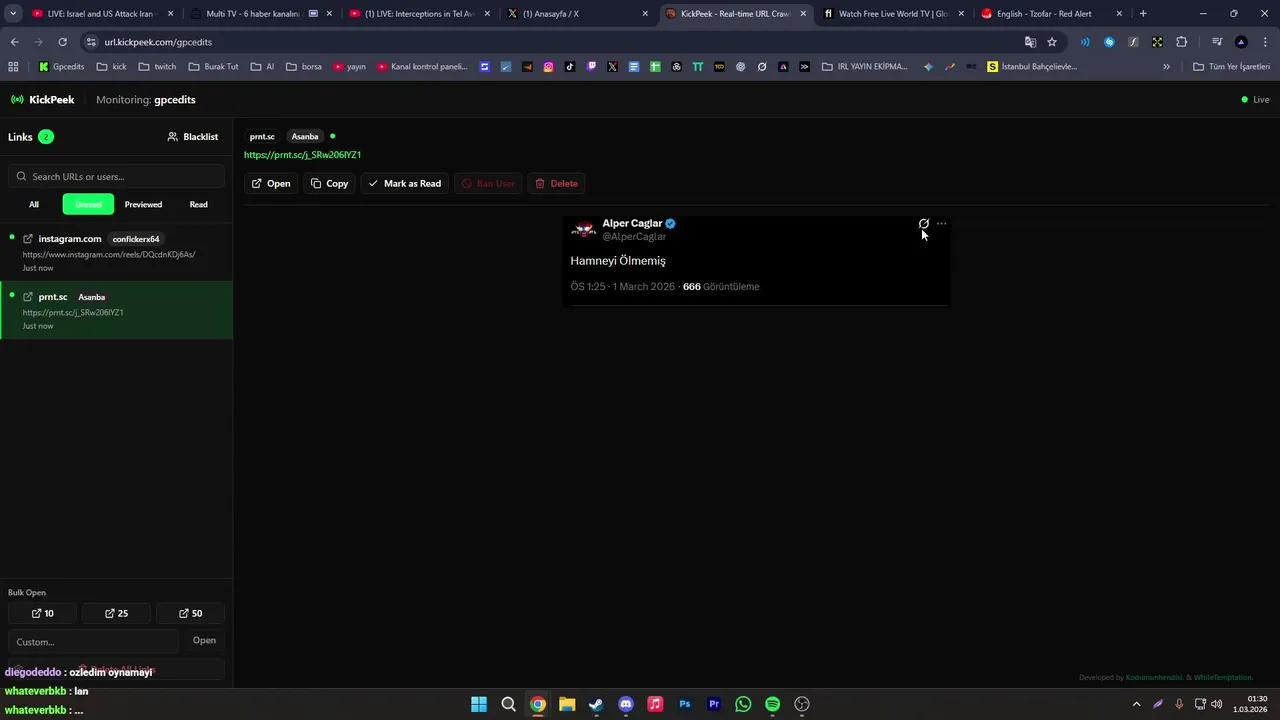This screenshot has height=720, width=1280.
Task: Open the Chrome three-dot menu
Action: [x=1265, y=42]
